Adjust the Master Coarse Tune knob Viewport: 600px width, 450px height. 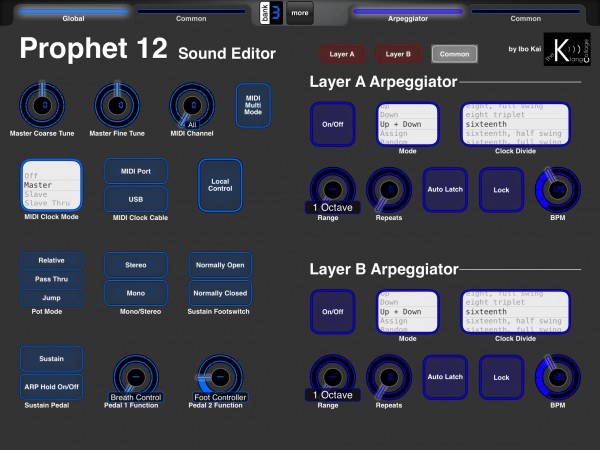pos(42,105)
